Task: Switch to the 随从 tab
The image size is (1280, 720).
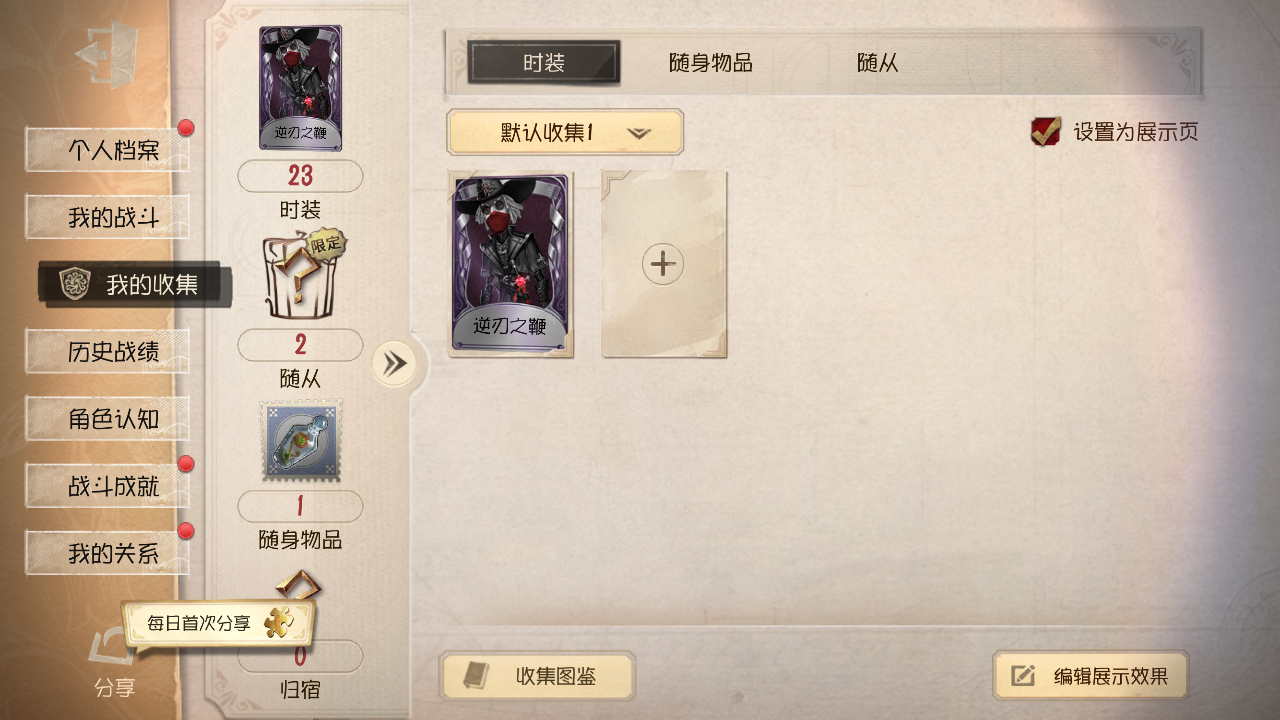Action: [x=878, y=63]
